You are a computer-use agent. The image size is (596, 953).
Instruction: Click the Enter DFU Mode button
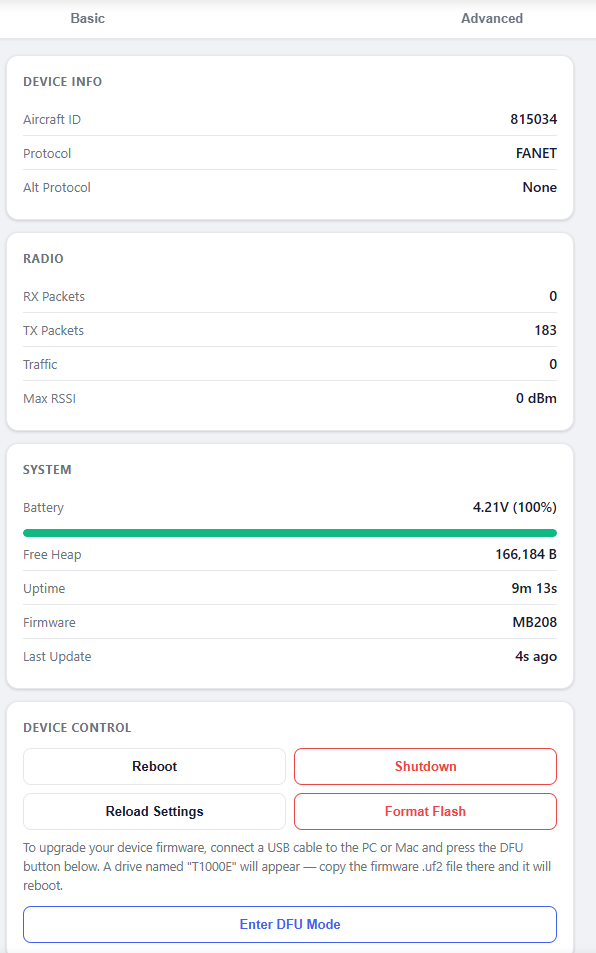pos(290,924)
